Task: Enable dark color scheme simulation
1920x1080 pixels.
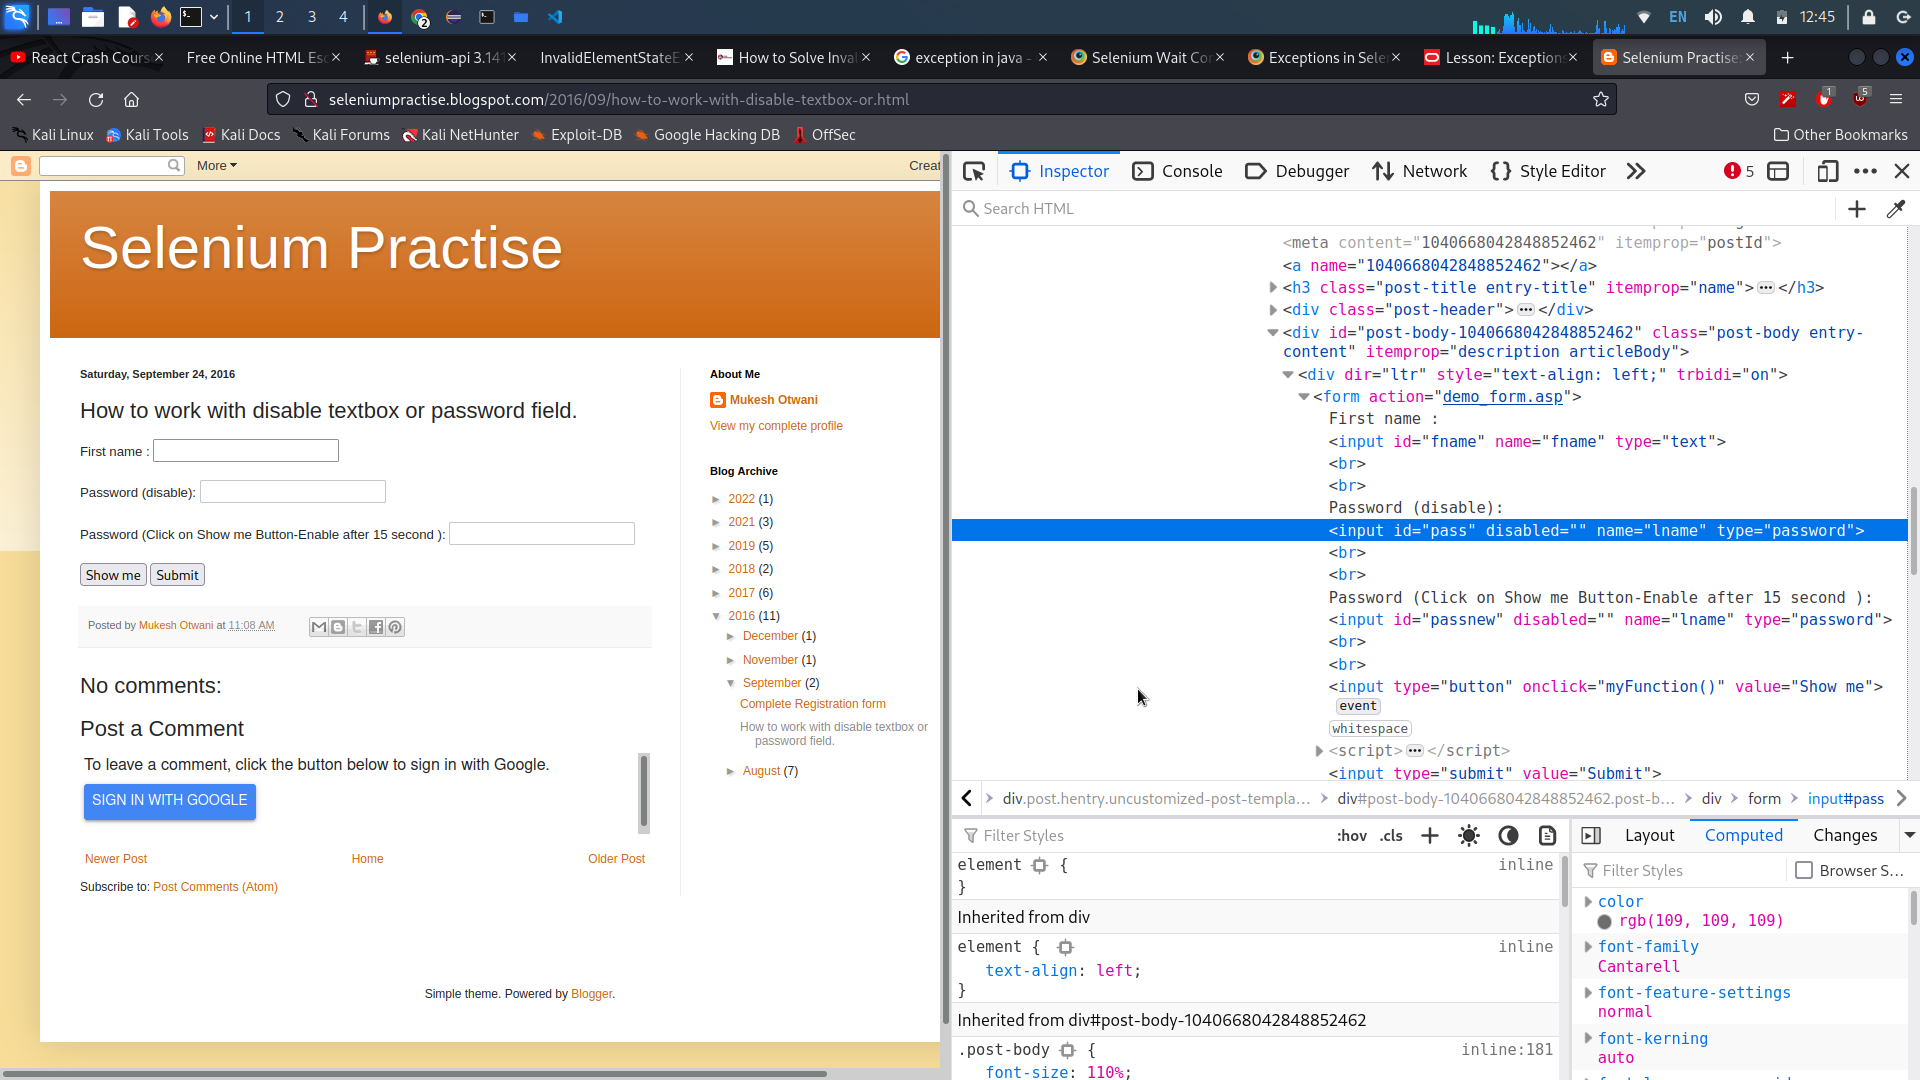Action: pyautogui.click(x=1507, y=835)
